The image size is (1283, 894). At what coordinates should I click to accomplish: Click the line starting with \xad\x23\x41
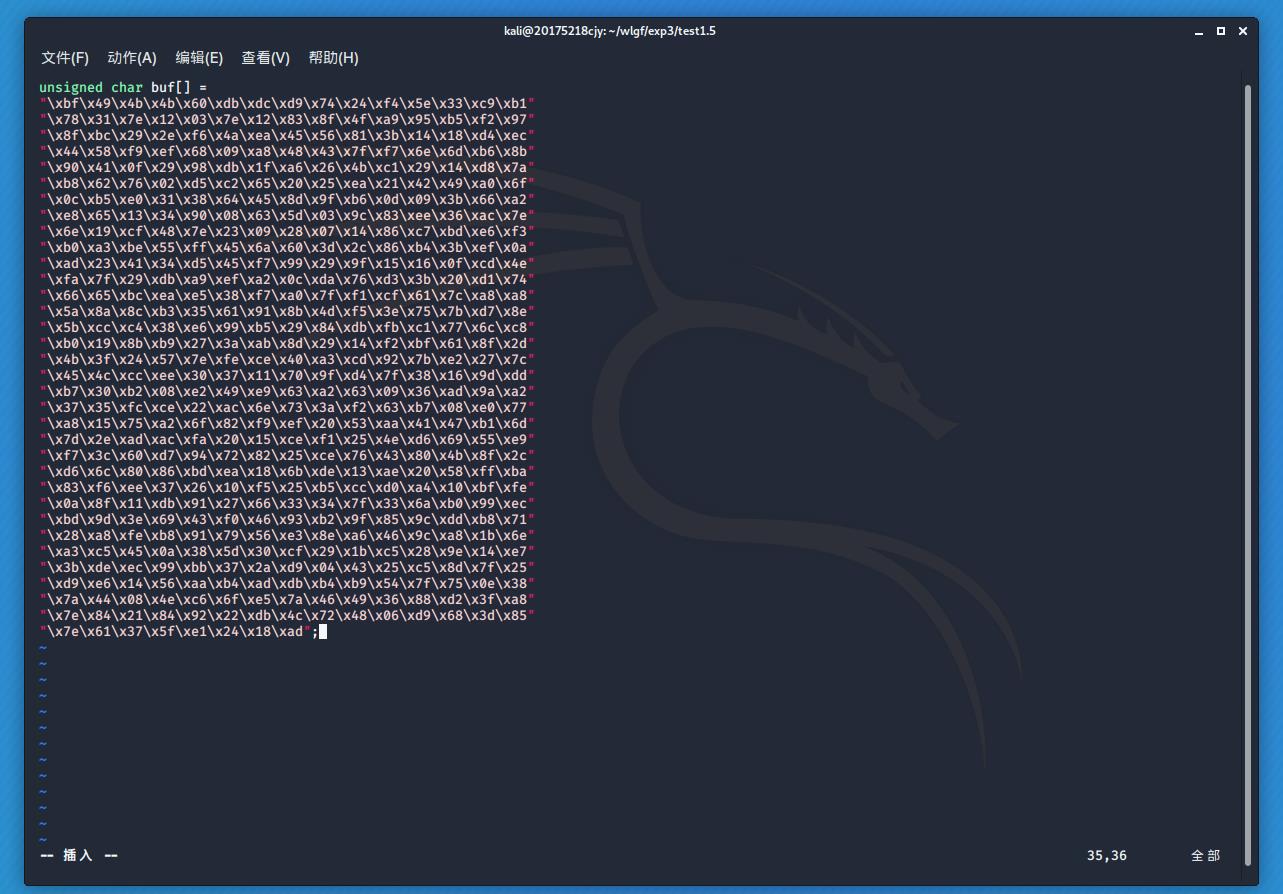(288, 264)
